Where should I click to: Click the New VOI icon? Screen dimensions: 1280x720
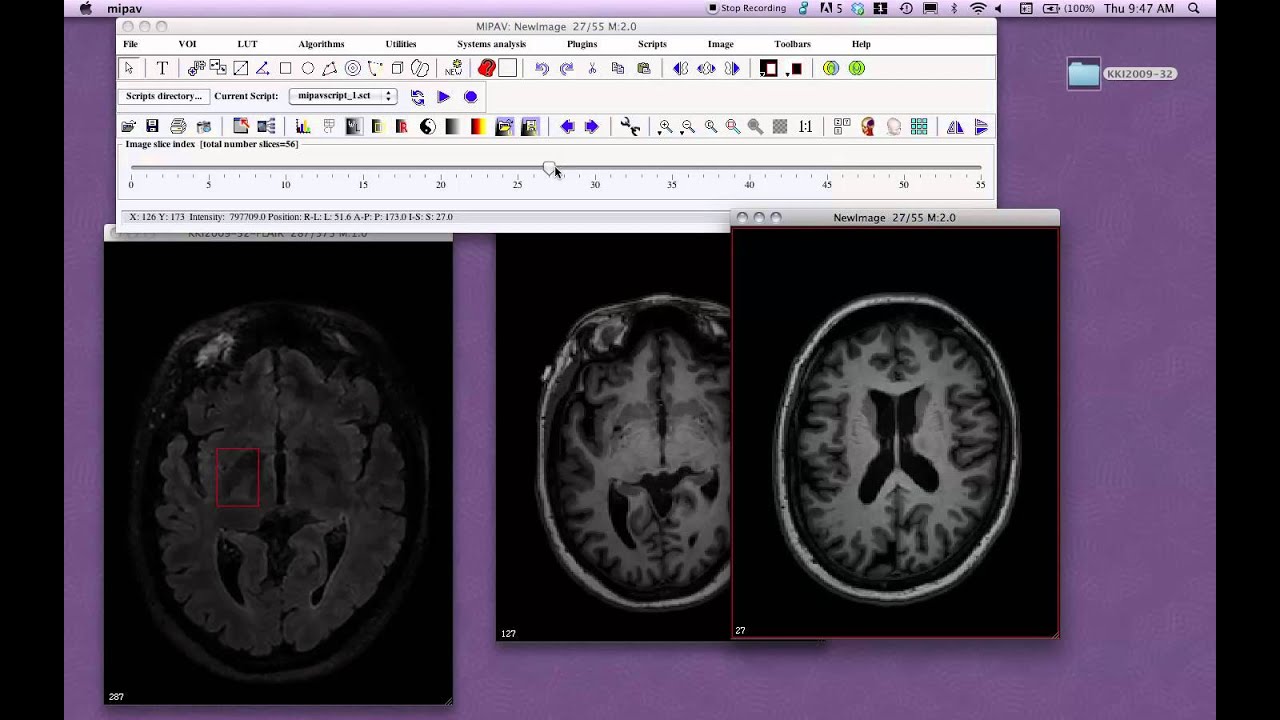(454, 68)
